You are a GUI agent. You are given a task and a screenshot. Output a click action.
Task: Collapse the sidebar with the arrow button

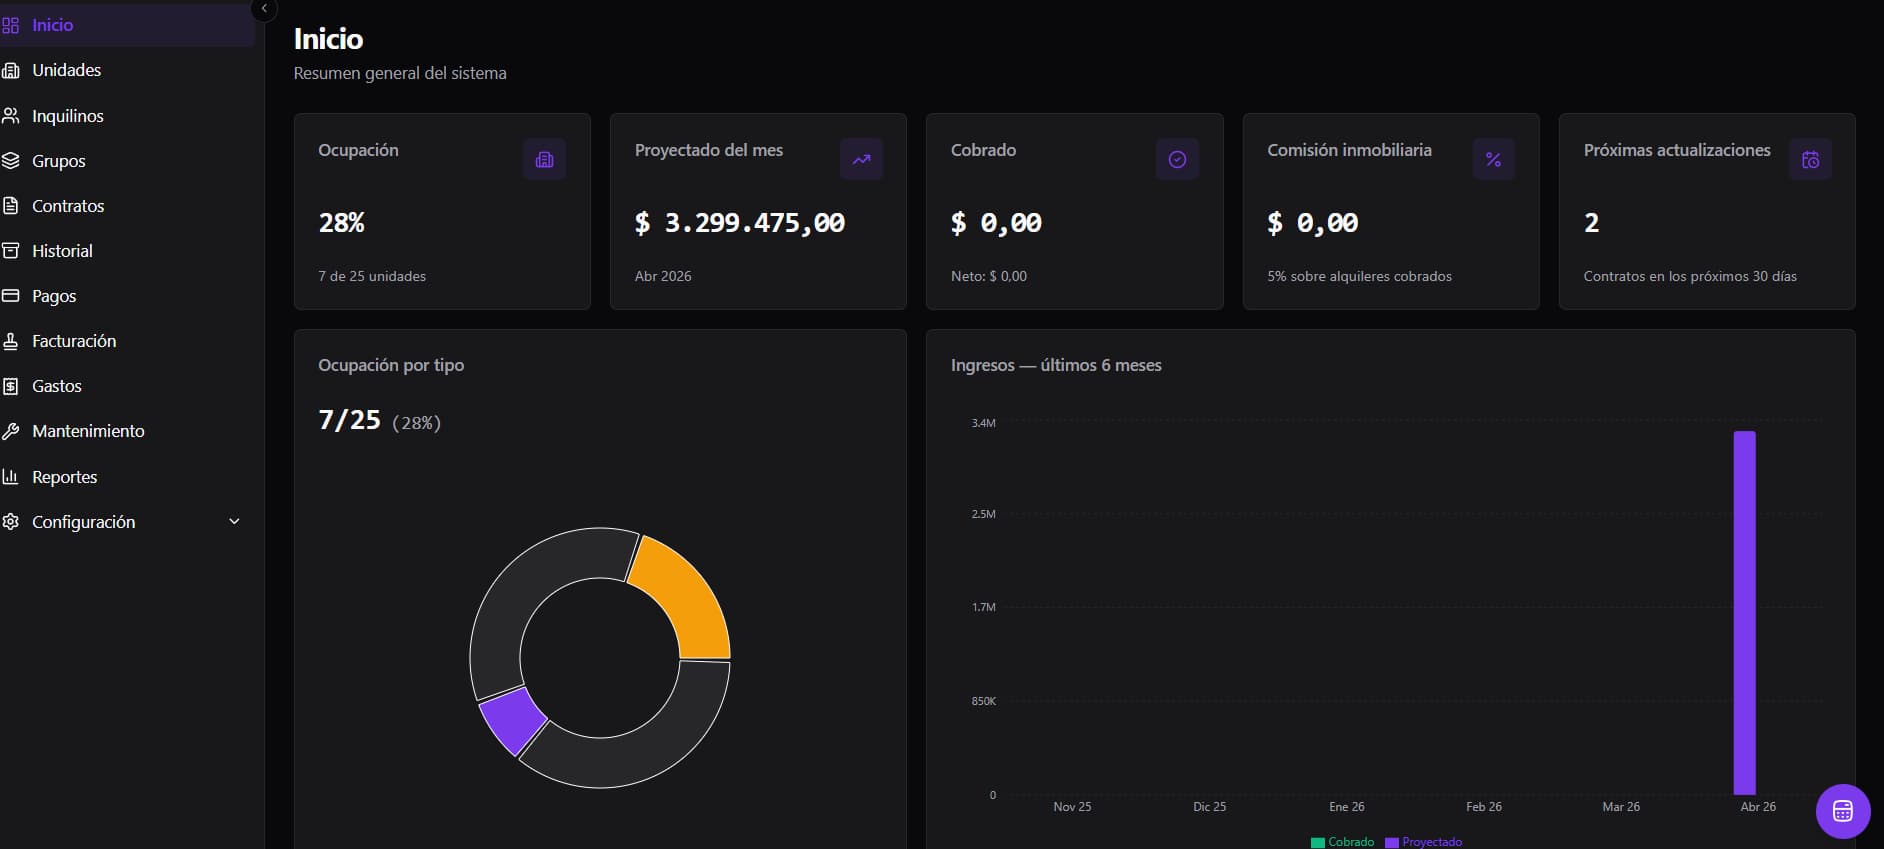coord(264,8)
